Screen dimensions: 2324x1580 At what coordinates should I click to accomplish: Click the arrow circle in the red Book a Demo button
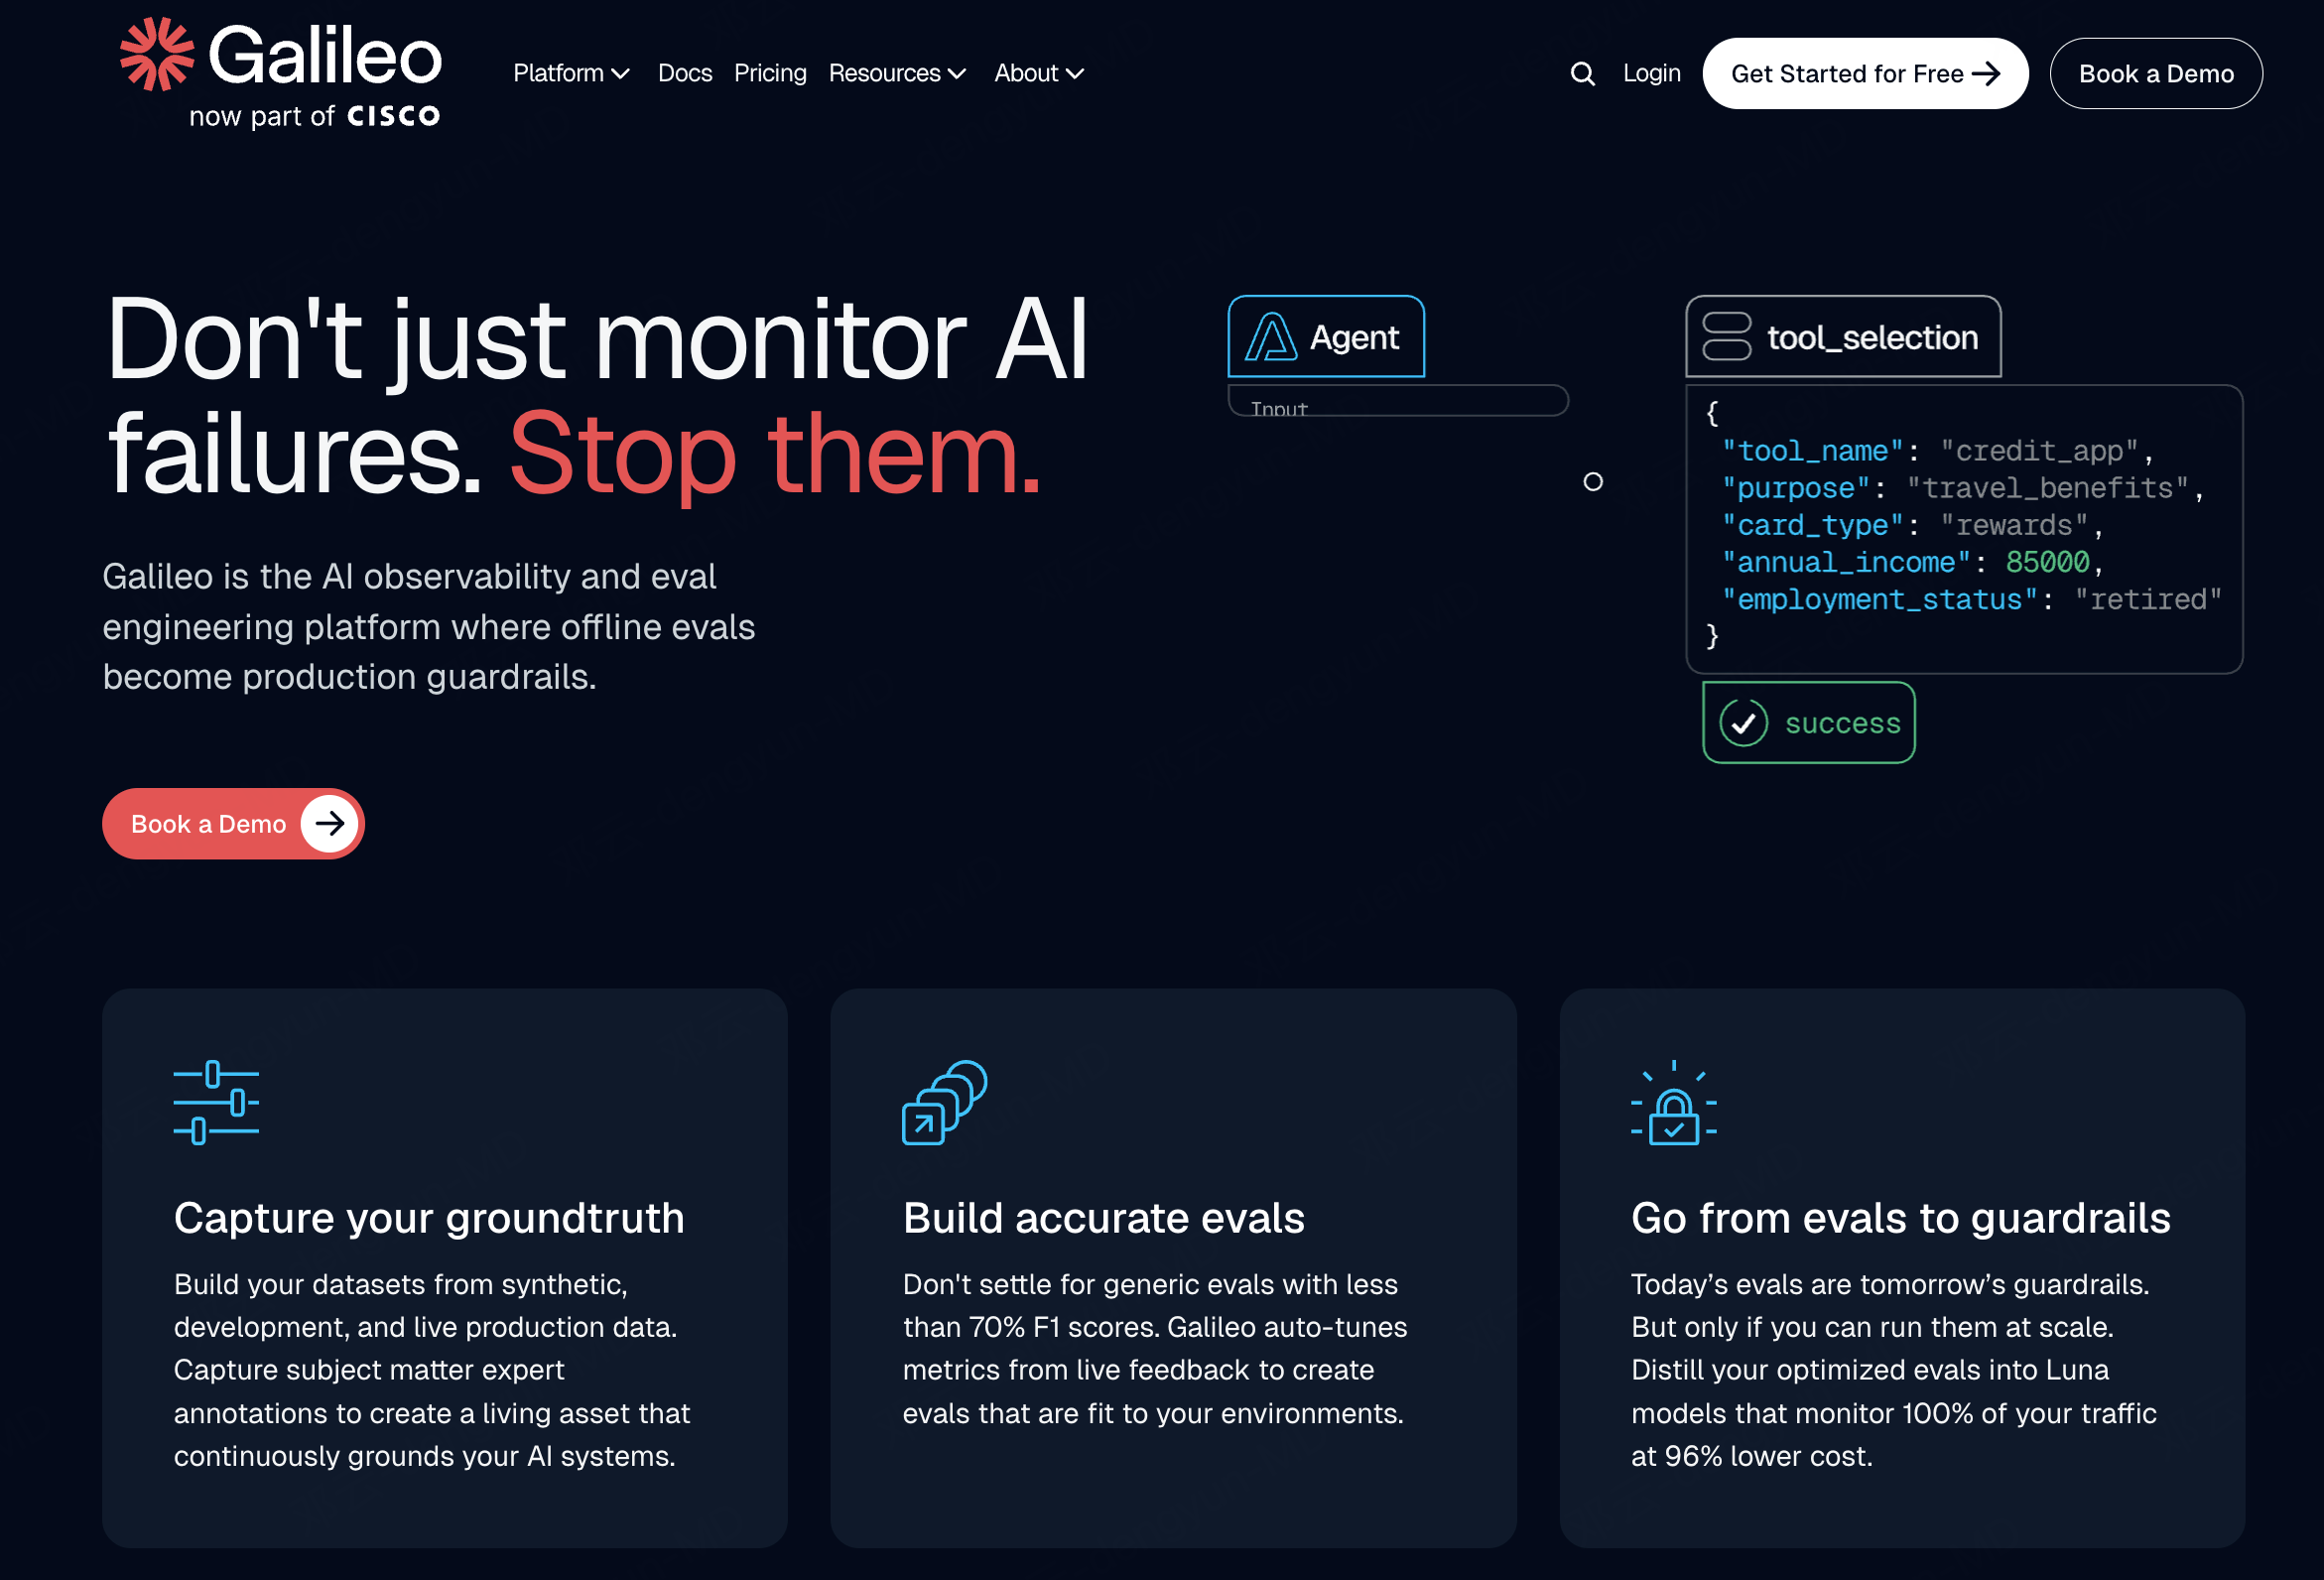pos(329,824)
